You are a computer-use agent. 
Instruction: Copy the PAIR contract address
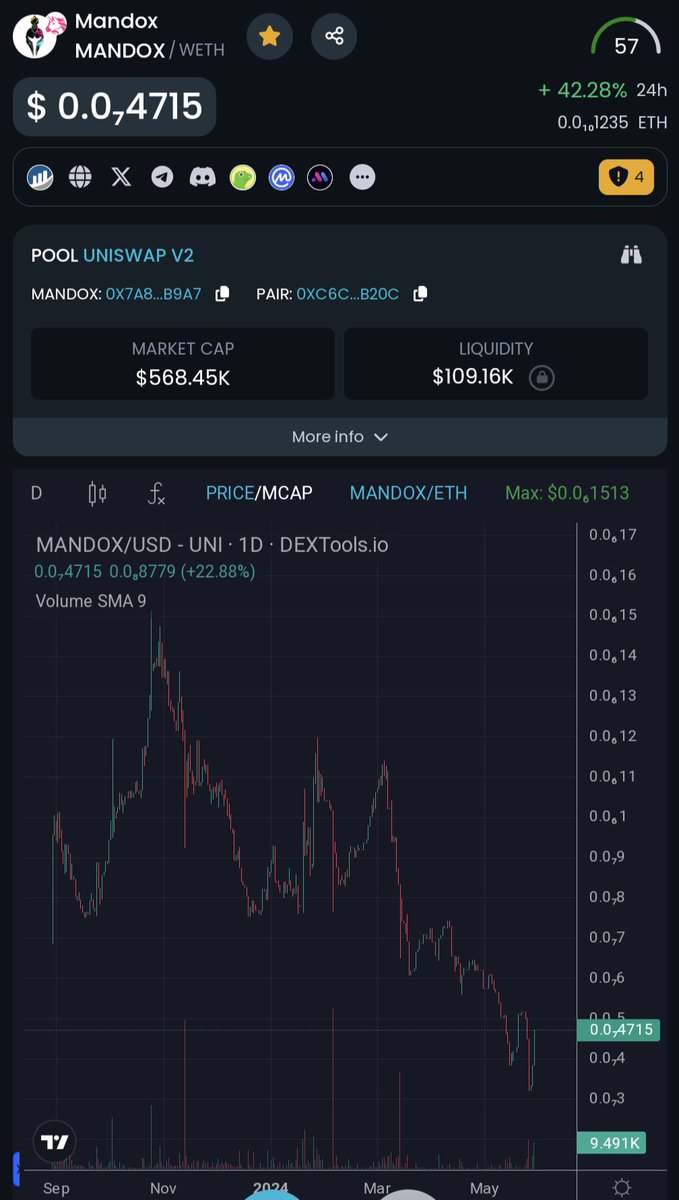[x=420, y=293]
